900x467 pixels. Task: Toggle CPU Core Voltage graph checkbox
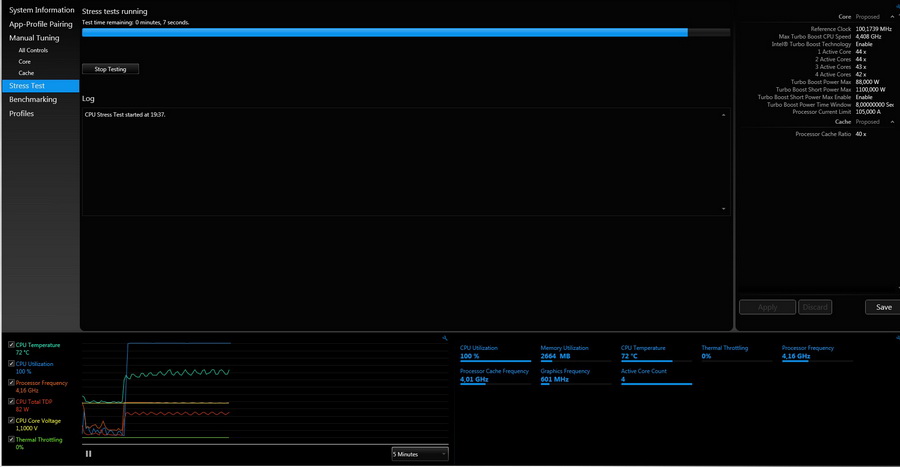(x=11, y=421)
